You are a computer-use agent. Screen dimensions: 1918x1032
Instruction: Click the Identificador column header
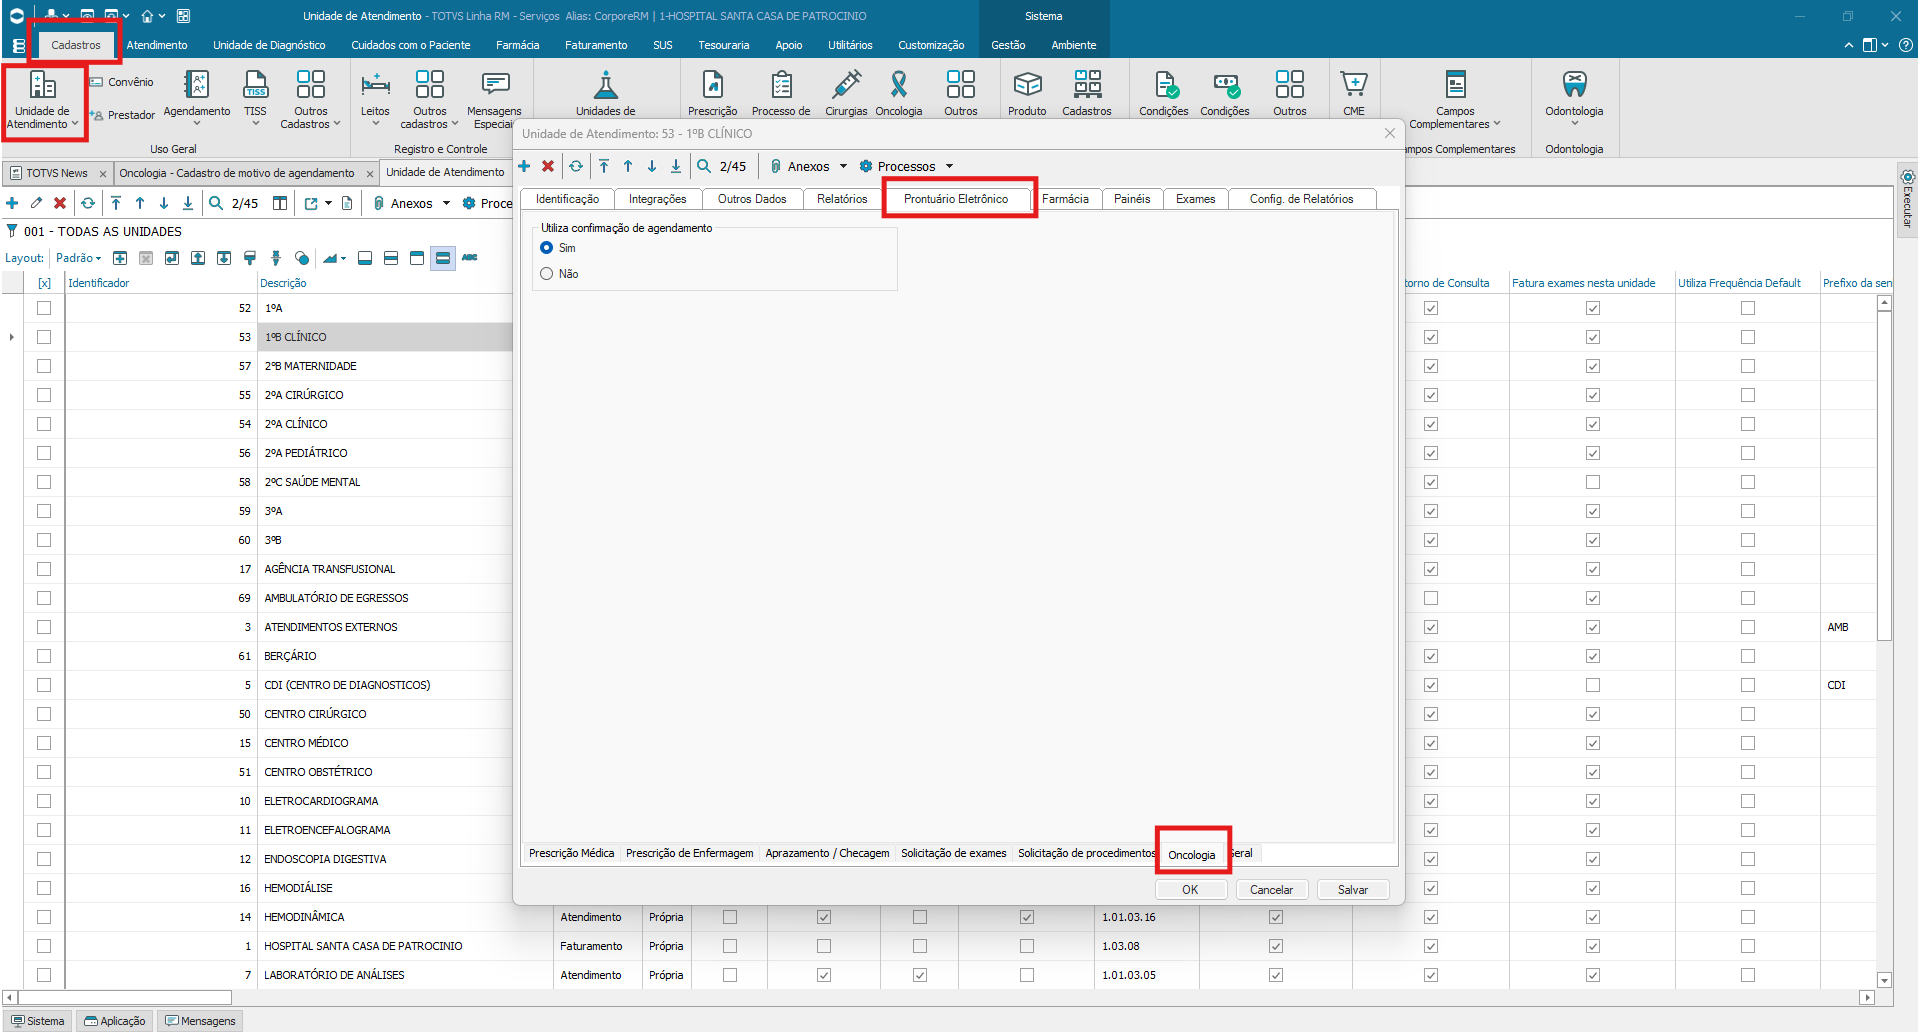(x=160, y=283)
